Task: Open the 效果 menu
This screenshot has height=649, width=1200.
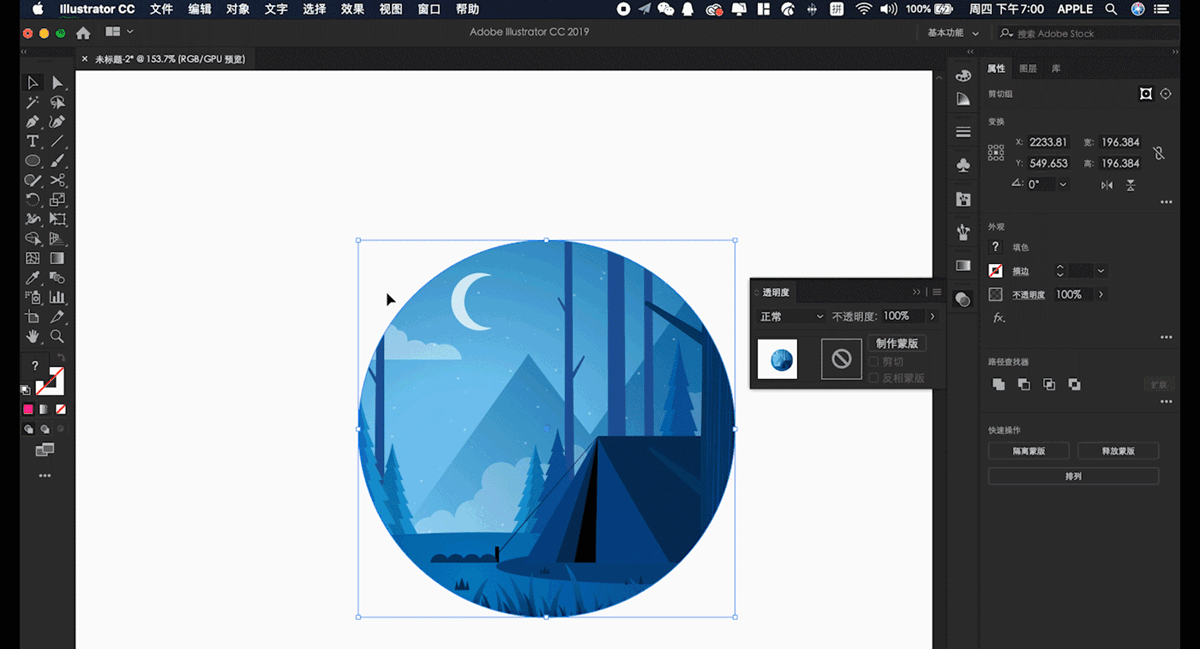Action: pyautogui.click(x=352, y=9)
